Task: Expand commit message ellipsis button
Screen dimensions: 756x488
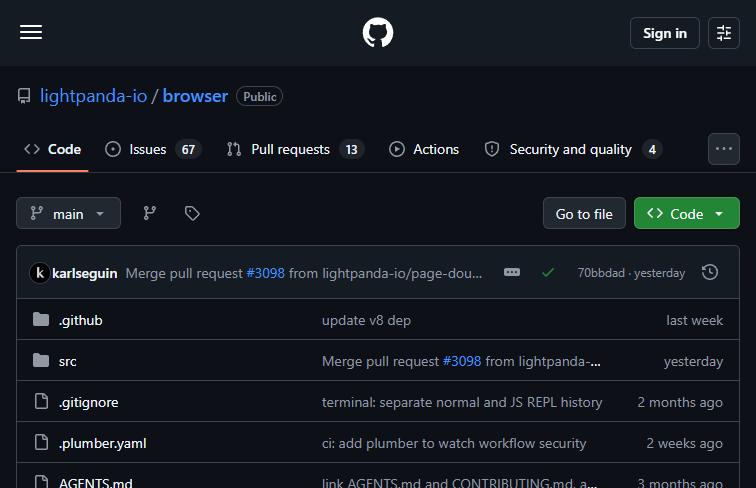Action: [x=512, y=272]
